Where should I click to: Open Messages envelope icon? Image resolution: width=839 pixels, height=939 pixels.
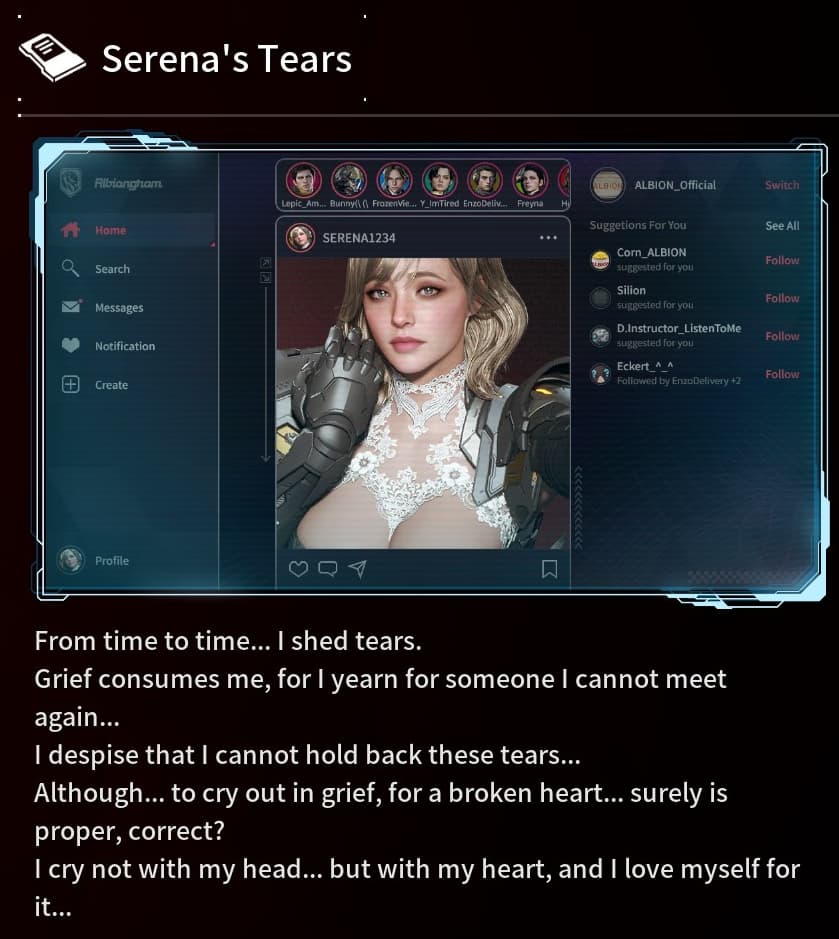coord(71,307)
